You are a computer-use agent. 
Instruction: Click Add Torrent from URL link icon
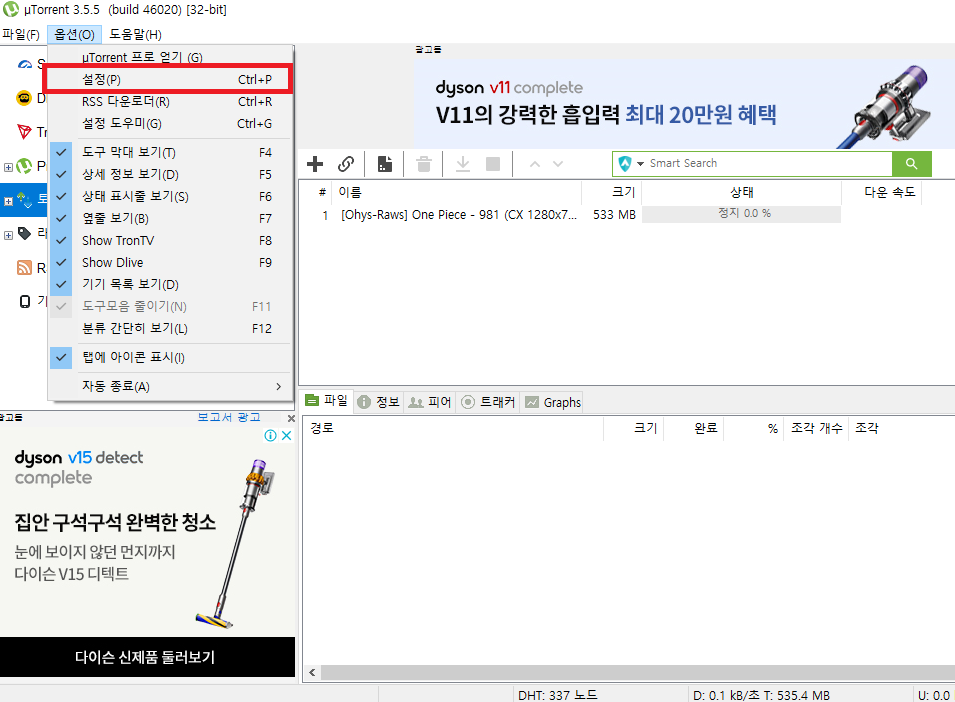pos(346,164)
